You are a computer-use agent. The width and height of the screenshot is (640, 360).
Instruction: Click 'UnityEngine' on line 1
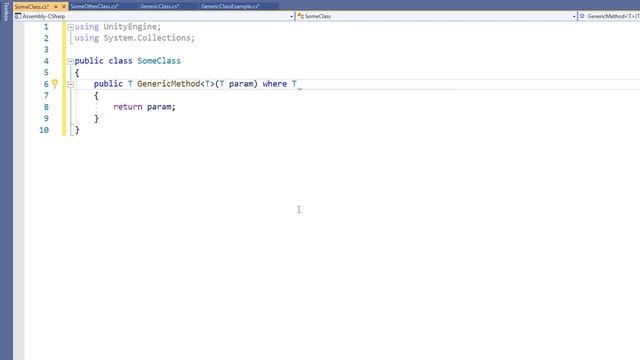(x=130, y=27)
